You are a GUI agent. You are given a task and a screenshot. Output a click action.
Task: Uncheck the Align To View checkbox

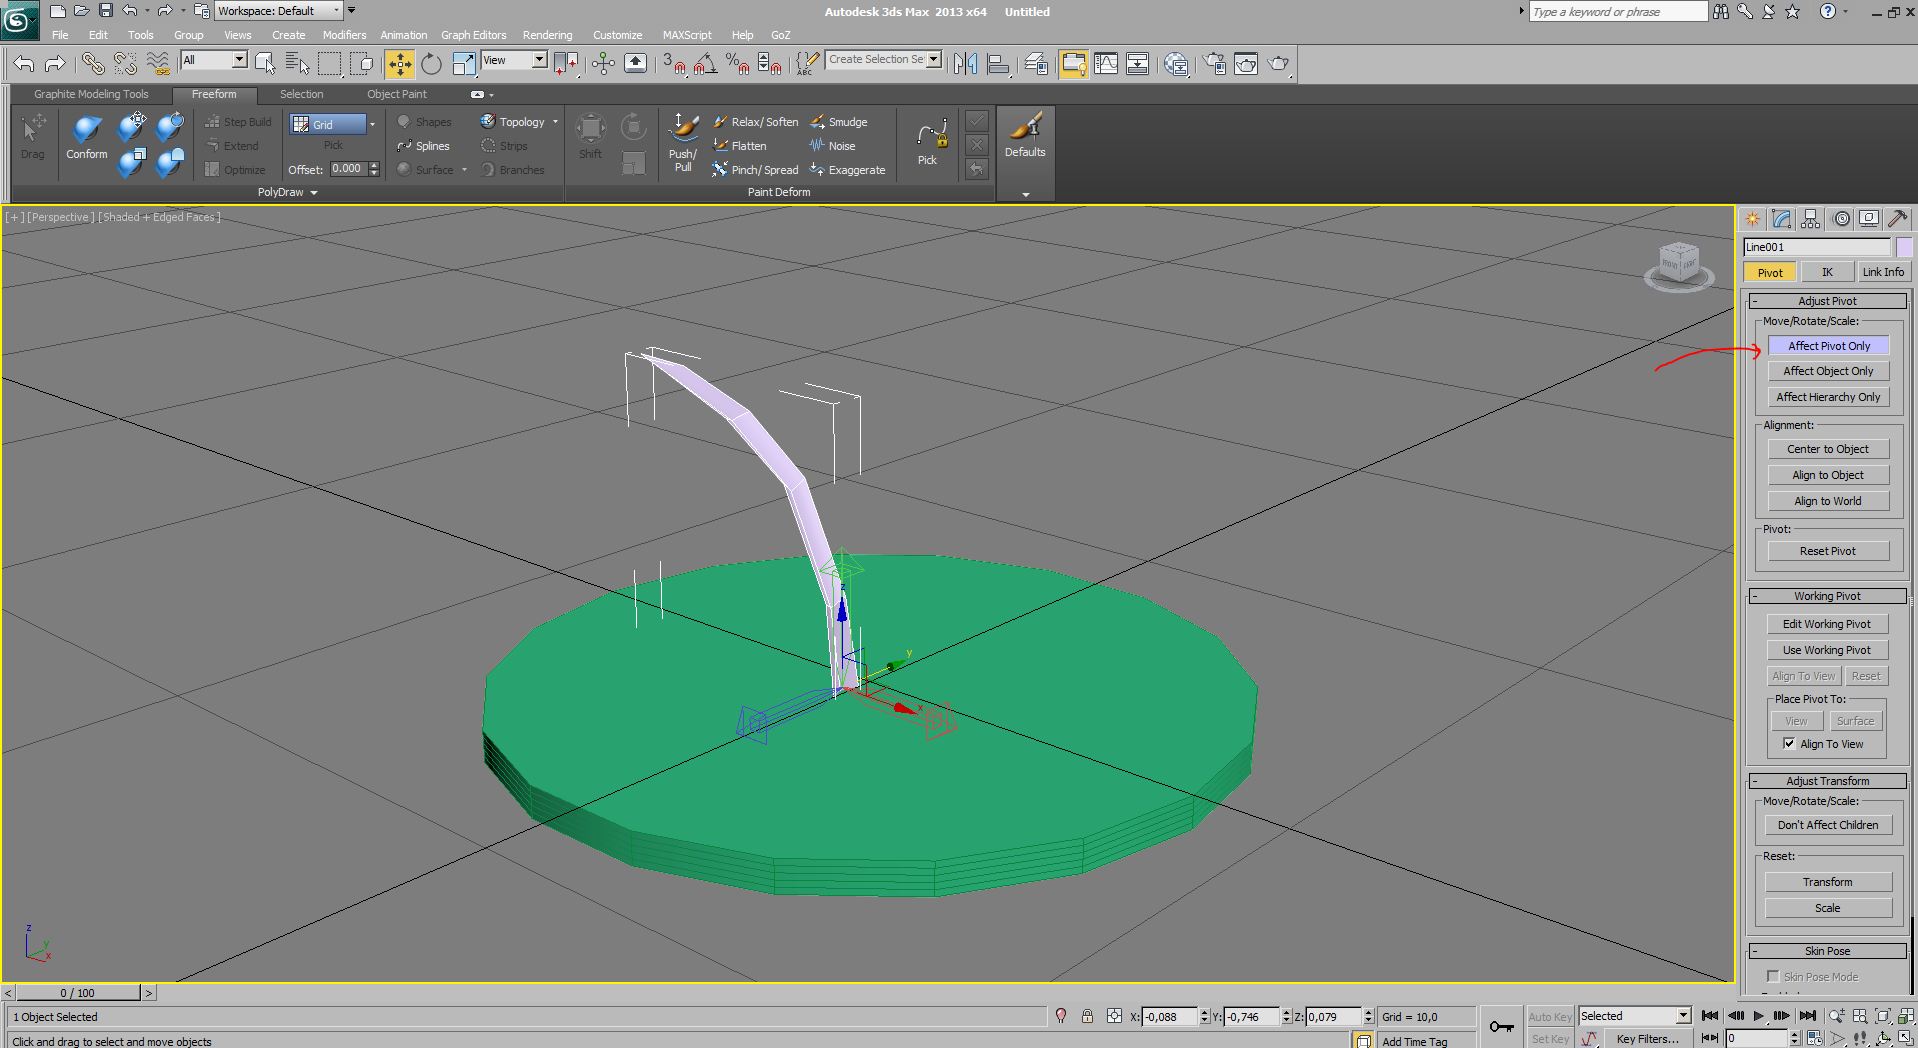[1789, 743]
